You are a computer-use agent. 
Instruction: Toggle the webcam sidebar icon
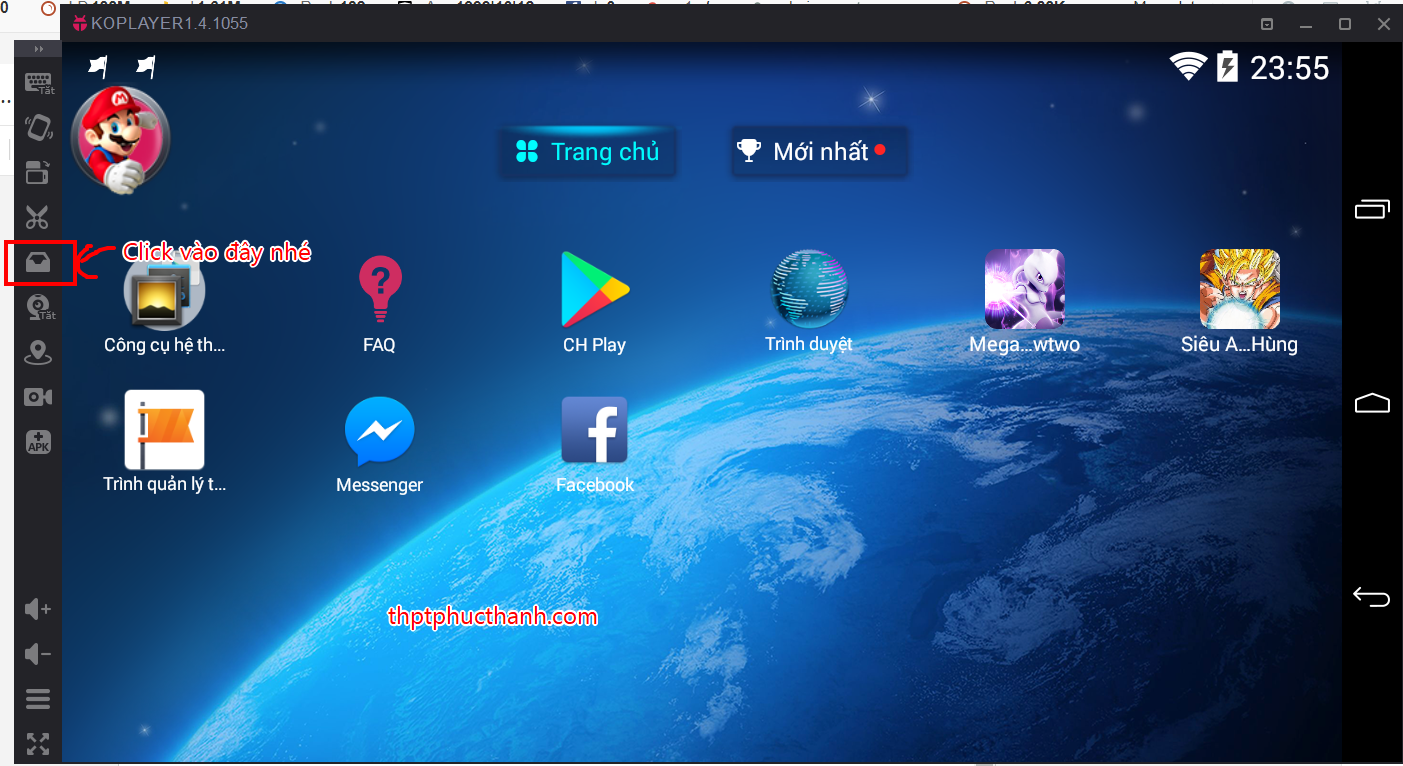(x=40, y=308)
